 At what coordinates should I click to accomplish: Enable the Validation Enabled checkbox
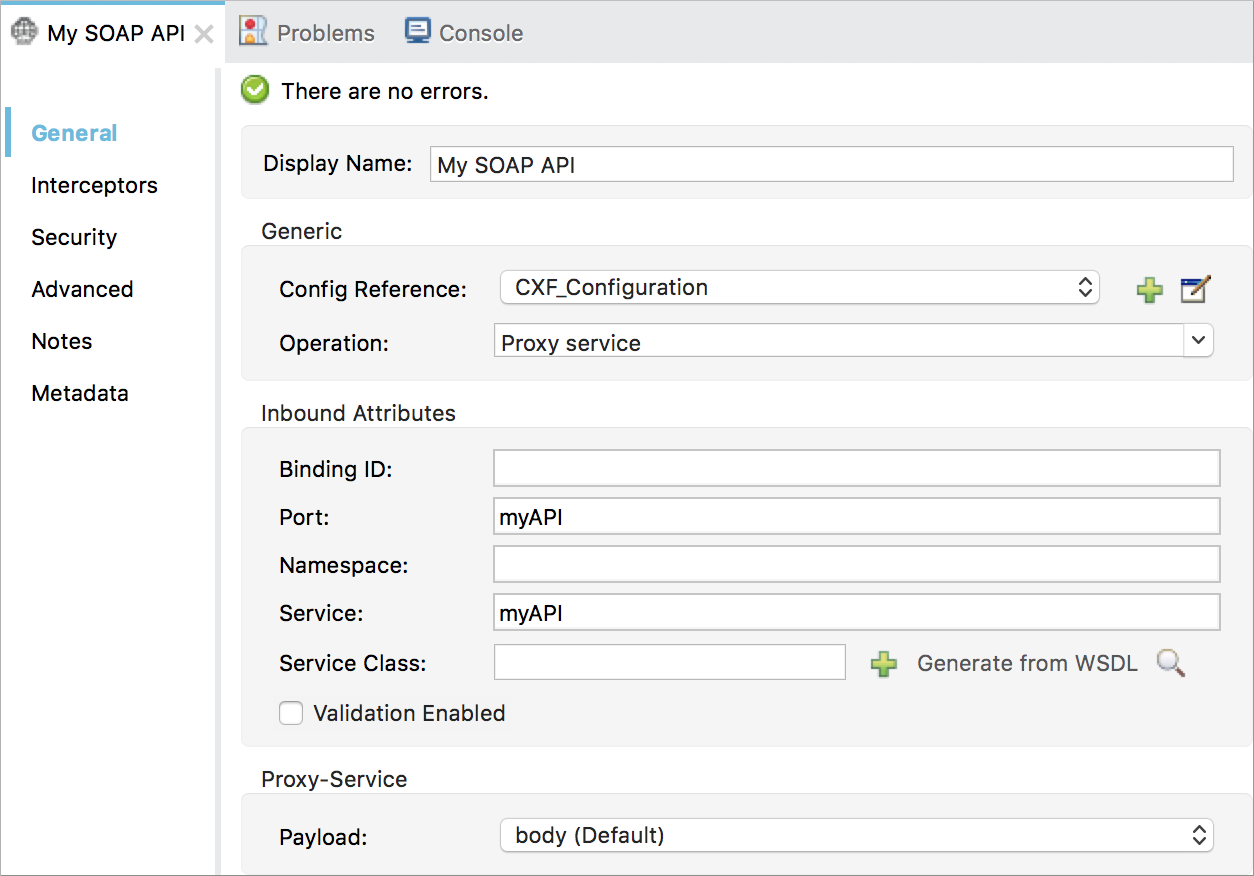pos(290,713)
